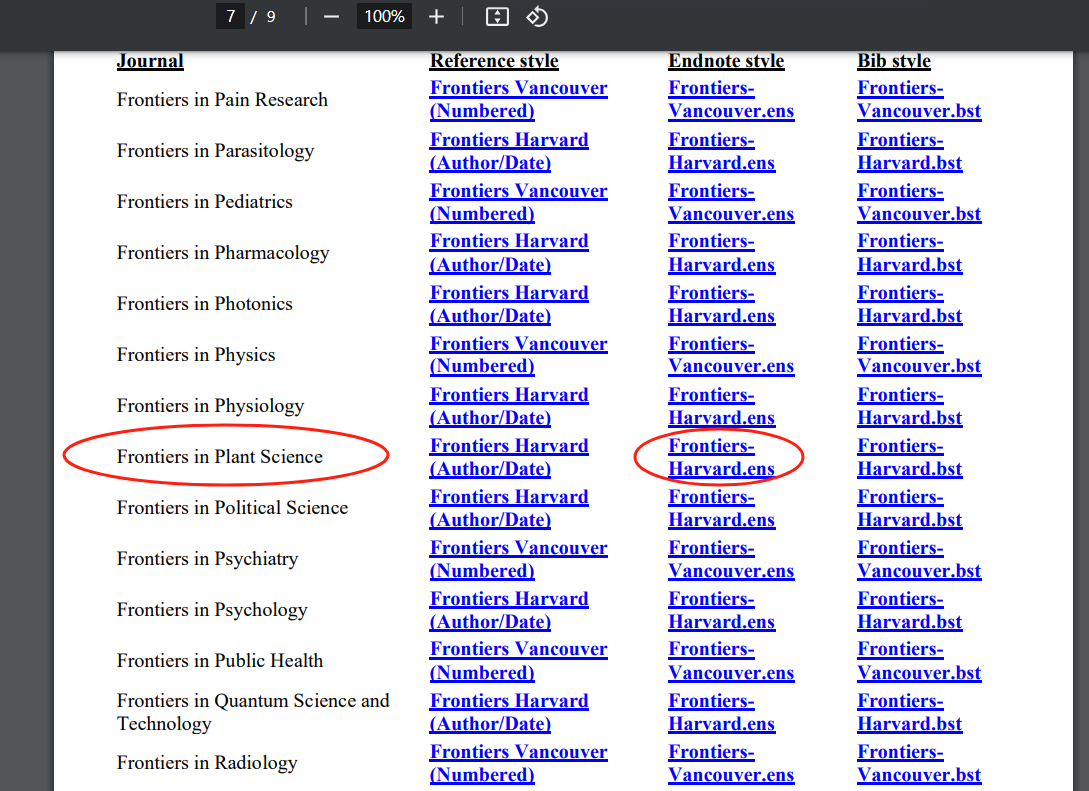Download Bib file for Frontiers in Pharmacology
1089x791 pixels.
tap(910, 253)
